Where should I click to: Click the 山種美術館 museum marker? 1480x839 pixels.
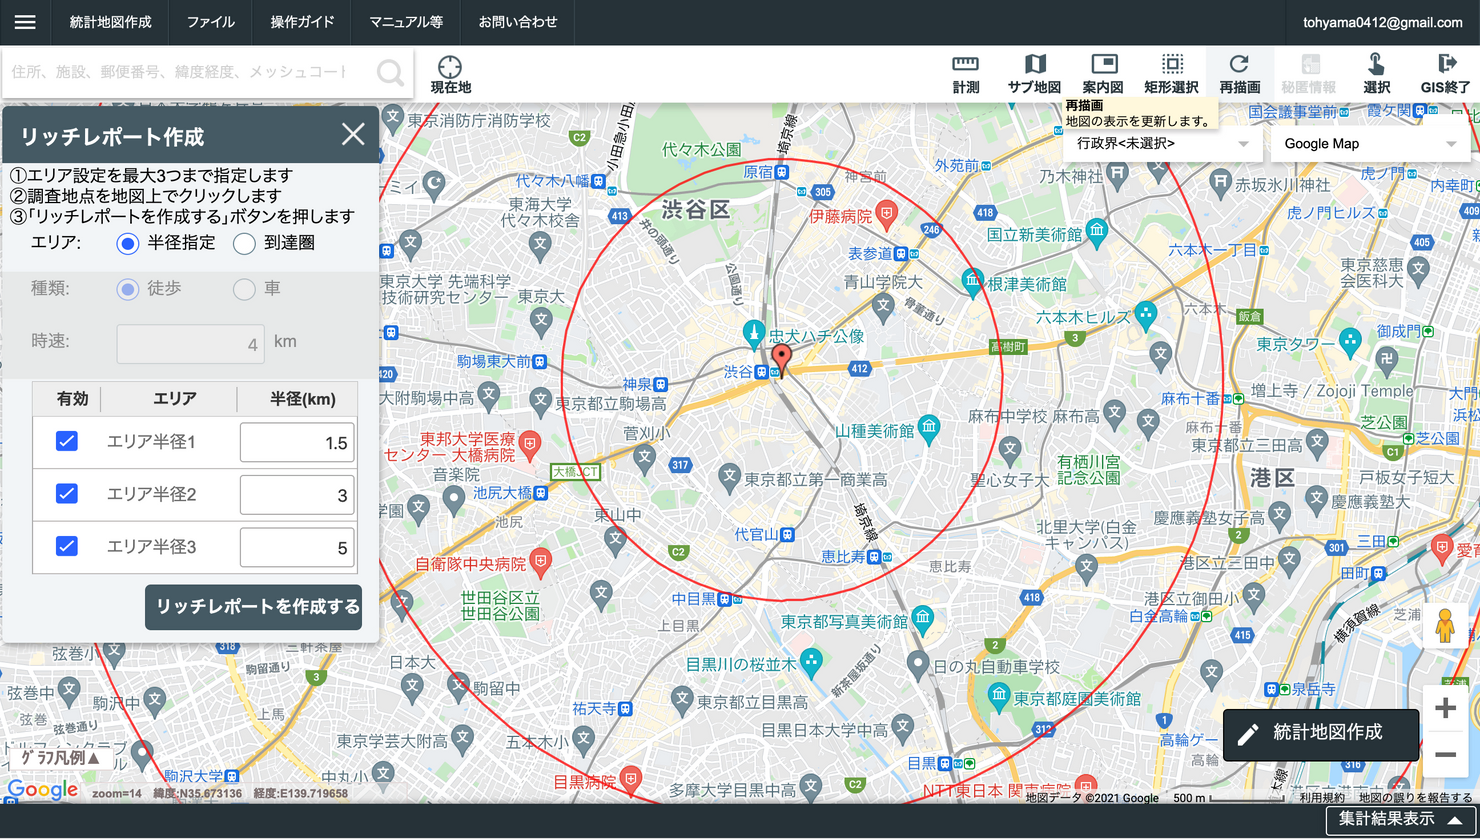929,428
